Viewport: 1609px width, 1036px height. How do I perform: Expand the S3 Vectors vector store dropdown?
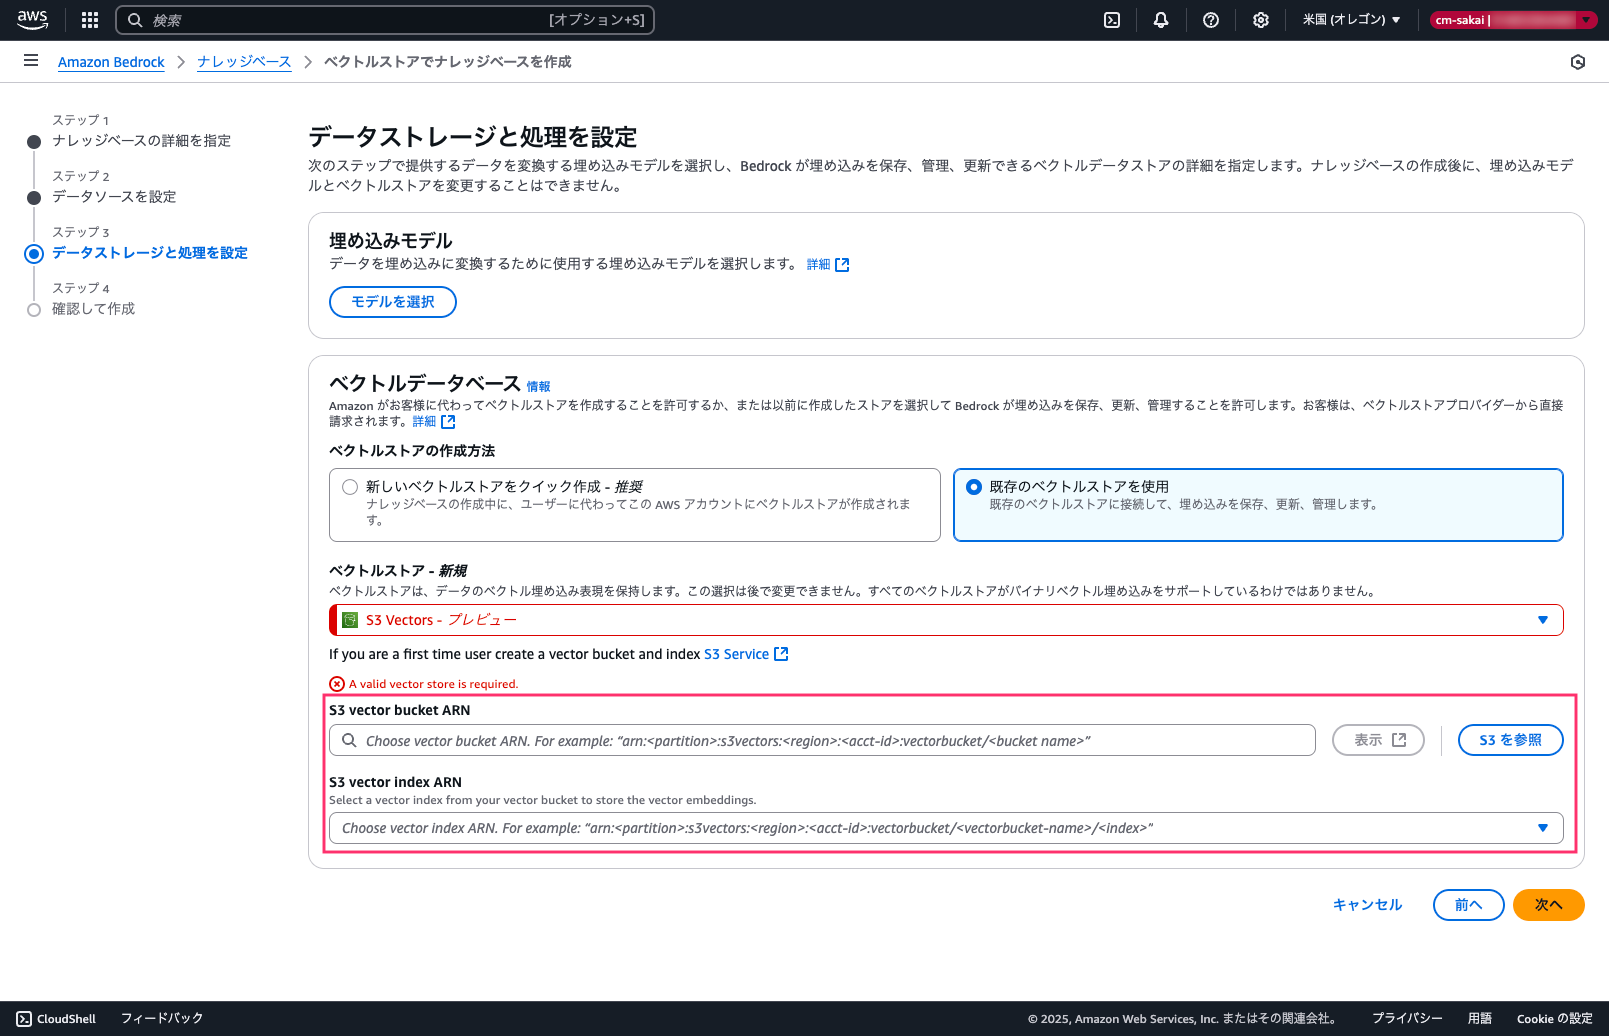946,620
